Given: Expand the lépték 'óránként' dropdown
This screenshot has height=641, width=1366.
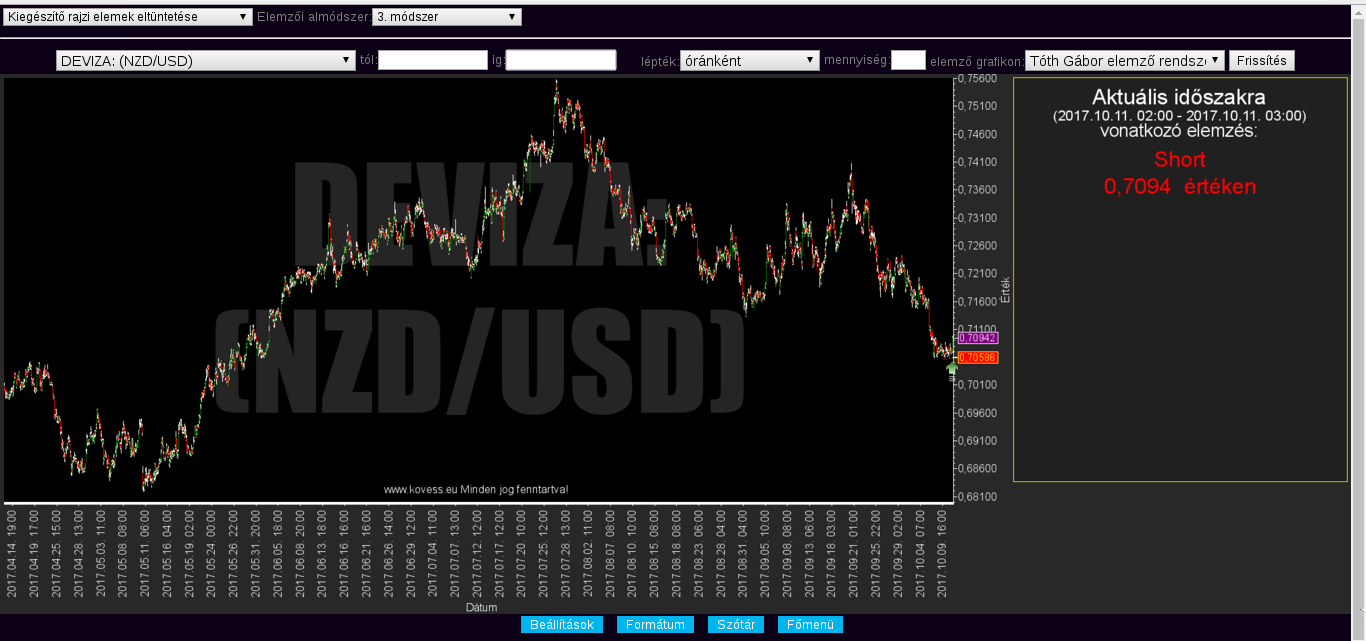Looking at the screenshot, I should point(749,61).
